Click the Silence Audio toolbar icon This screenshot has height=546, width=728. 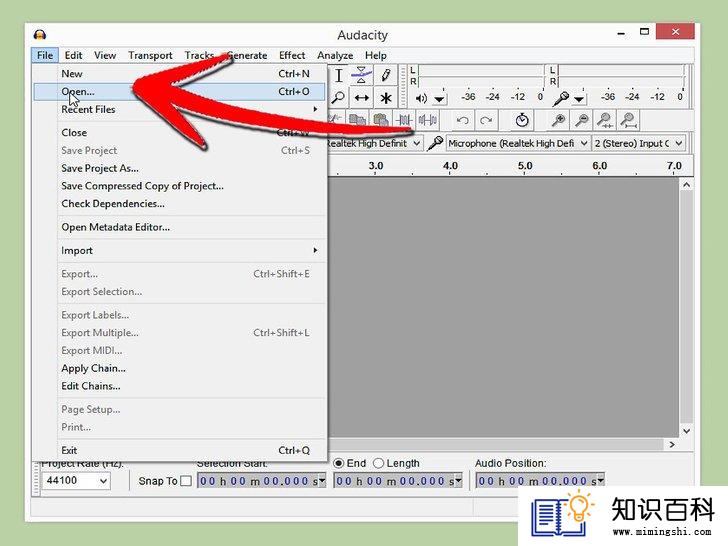428,121
